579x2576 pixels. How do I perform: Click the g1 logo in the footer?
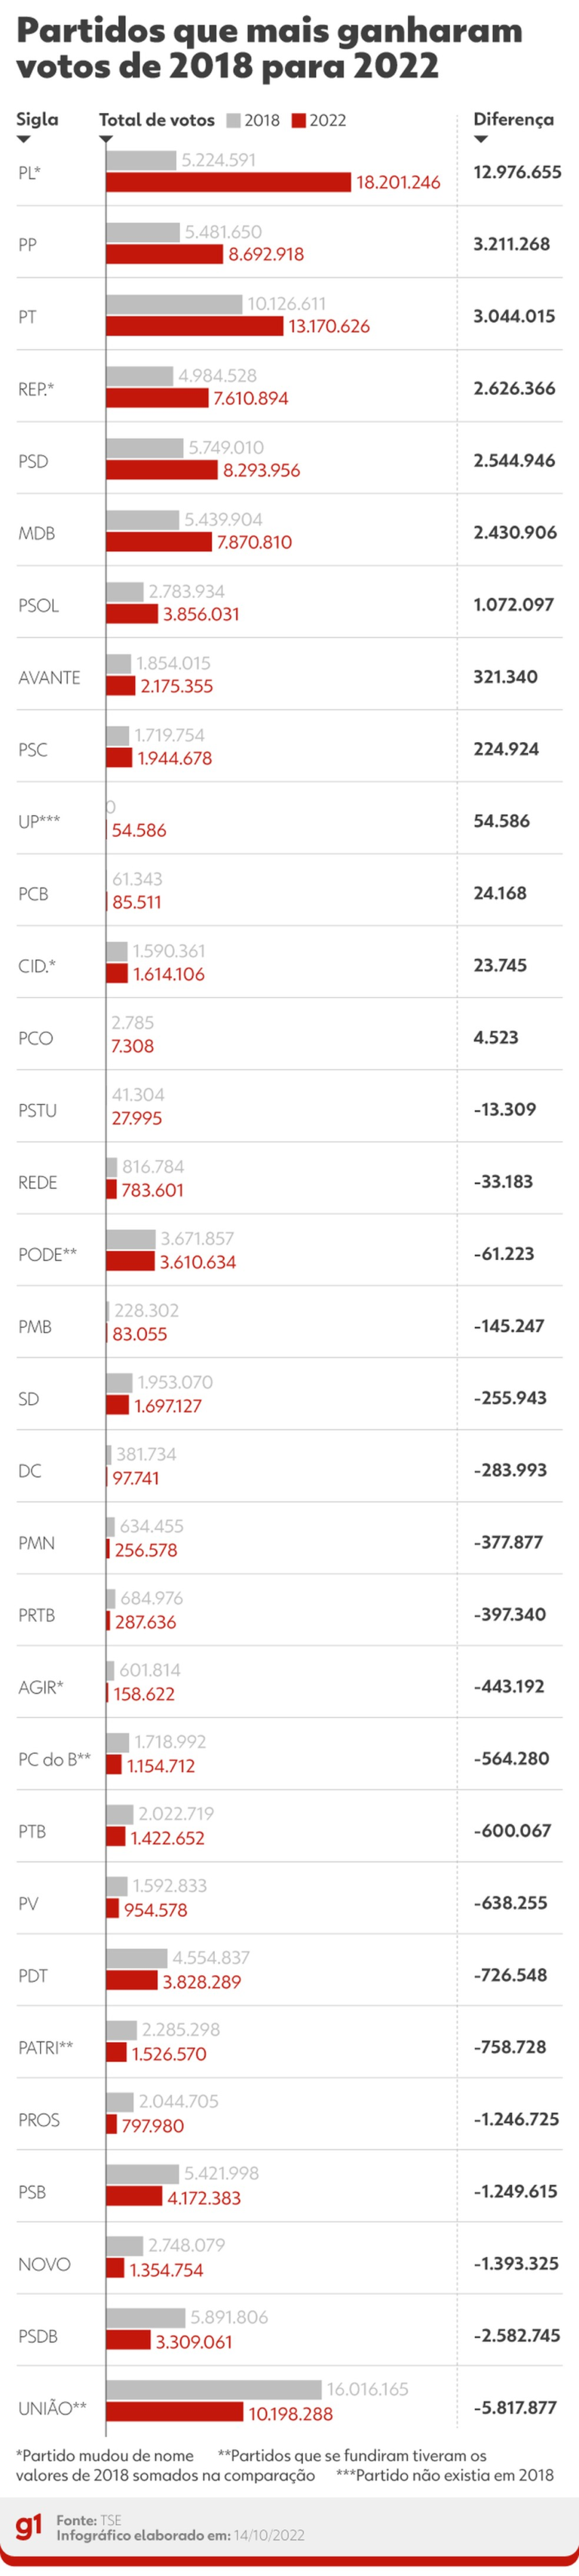(x=29, y=2527)
